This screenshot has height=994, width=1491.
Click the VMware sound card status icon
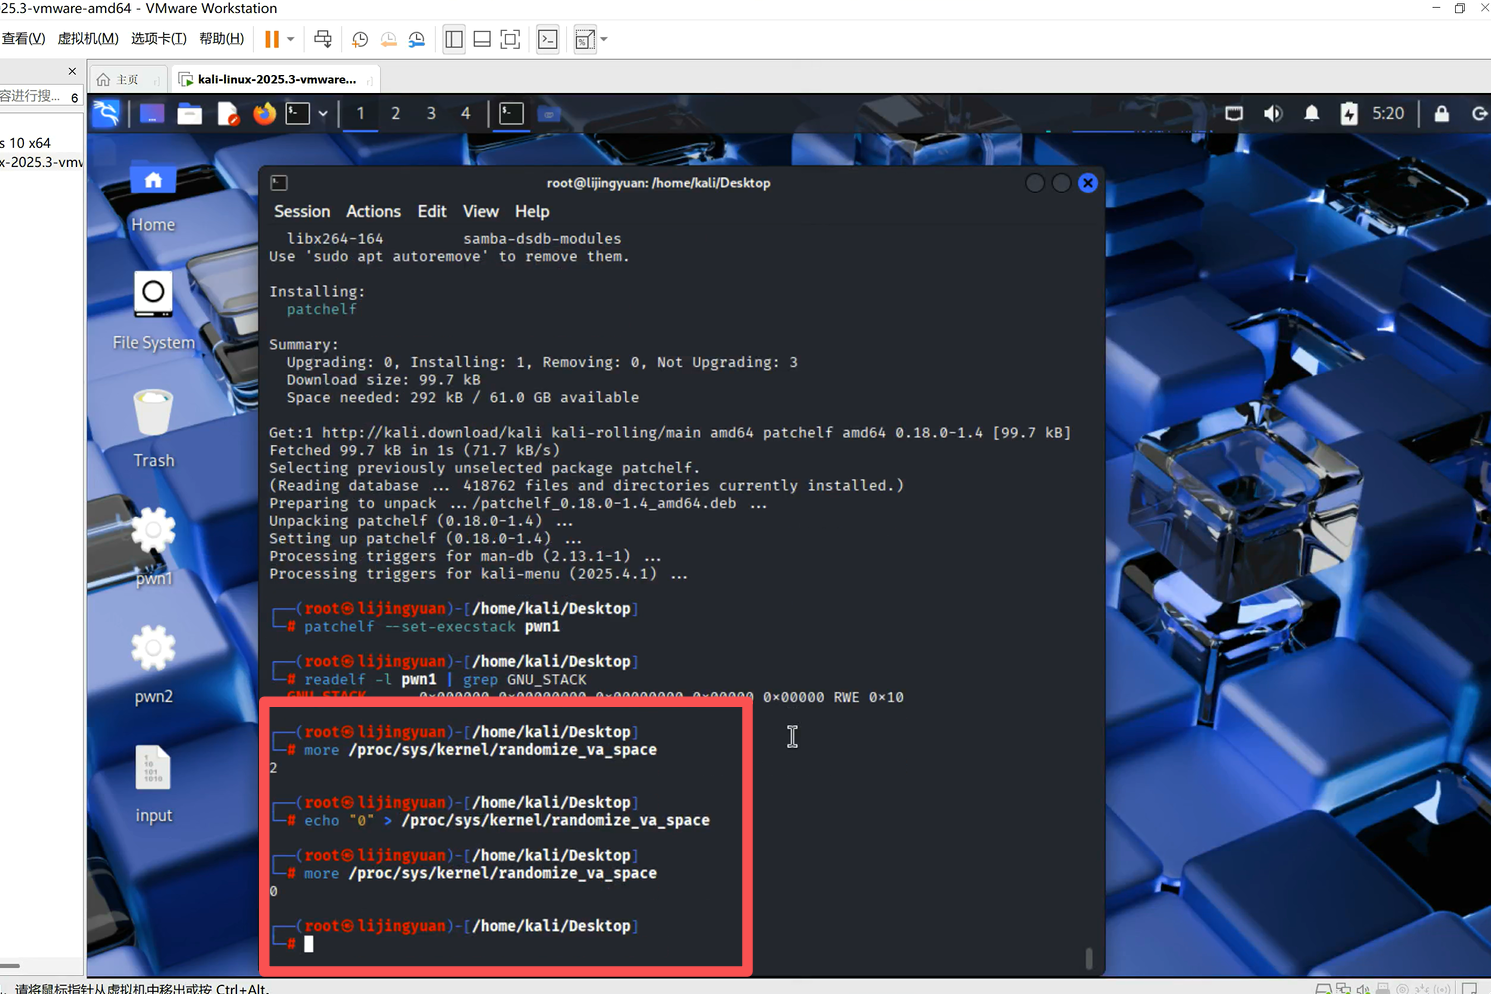click(1363, 989)
